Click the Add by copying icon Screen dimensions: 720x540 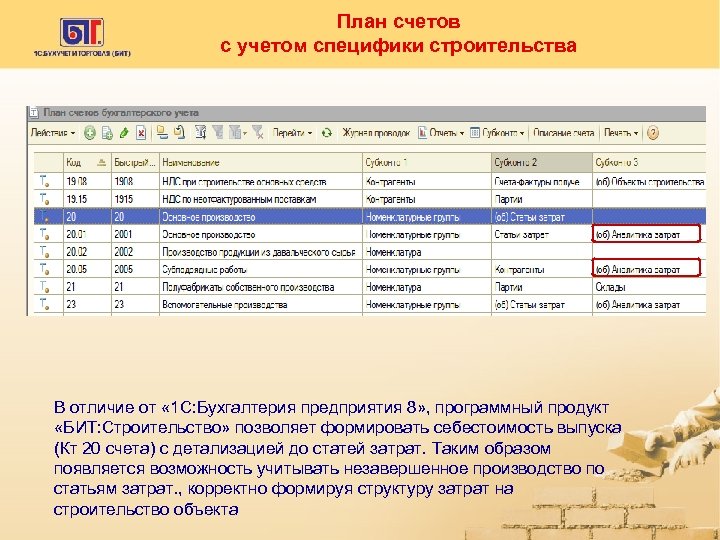(107, 133)
